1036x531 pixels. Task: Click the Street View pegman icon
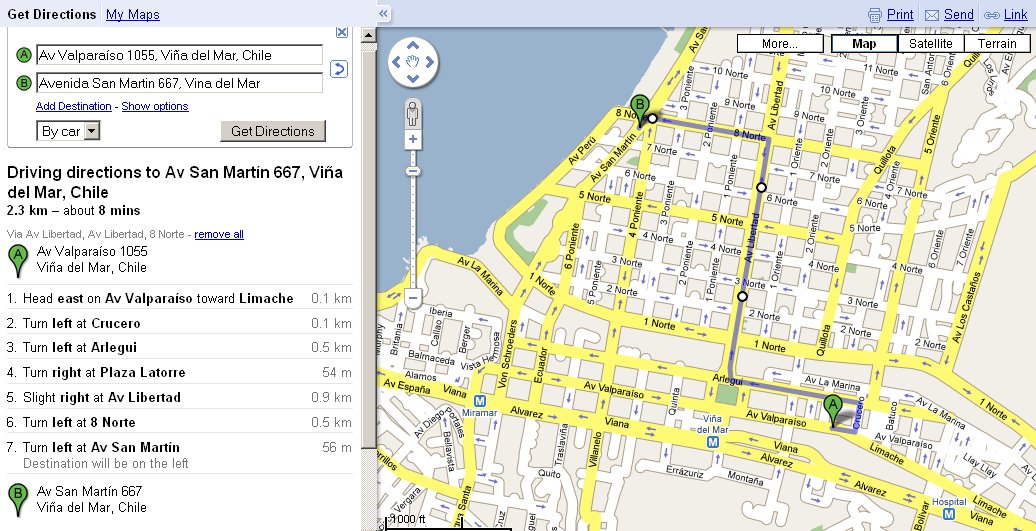(412, 114)
